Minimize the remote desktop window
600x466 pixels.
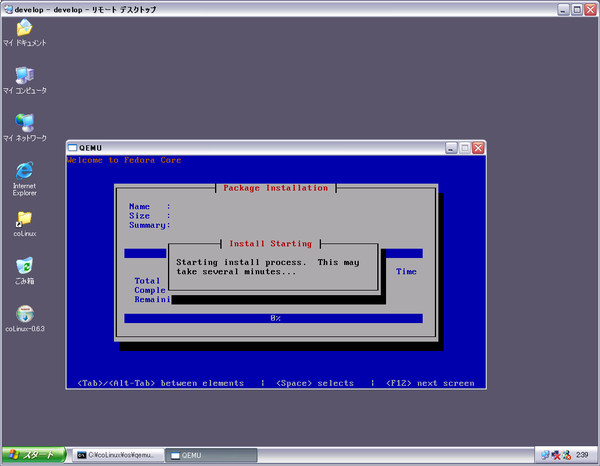click(x=563, y=10)
